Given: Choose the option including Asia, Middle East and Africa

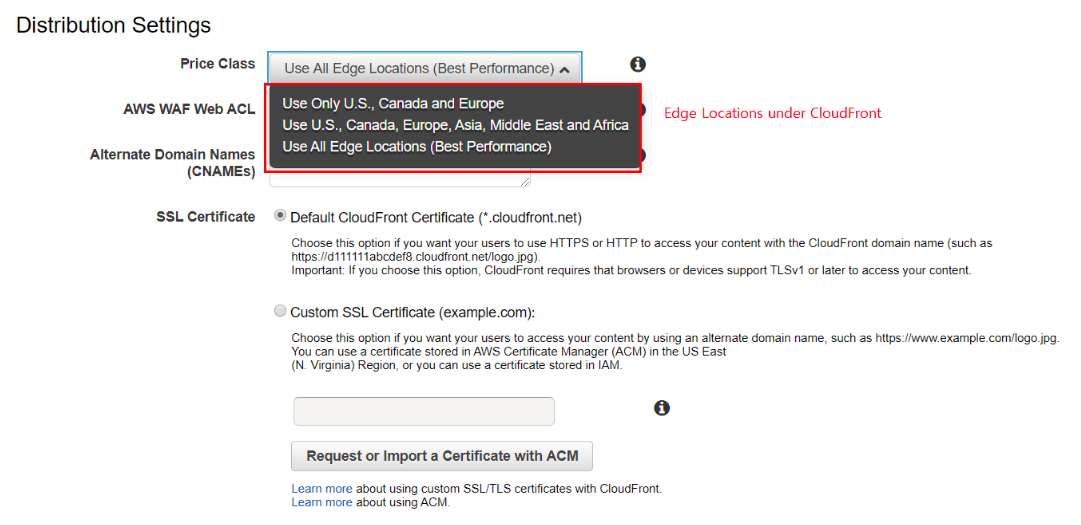Looking at the screenshot, I should tap(455, 125).
